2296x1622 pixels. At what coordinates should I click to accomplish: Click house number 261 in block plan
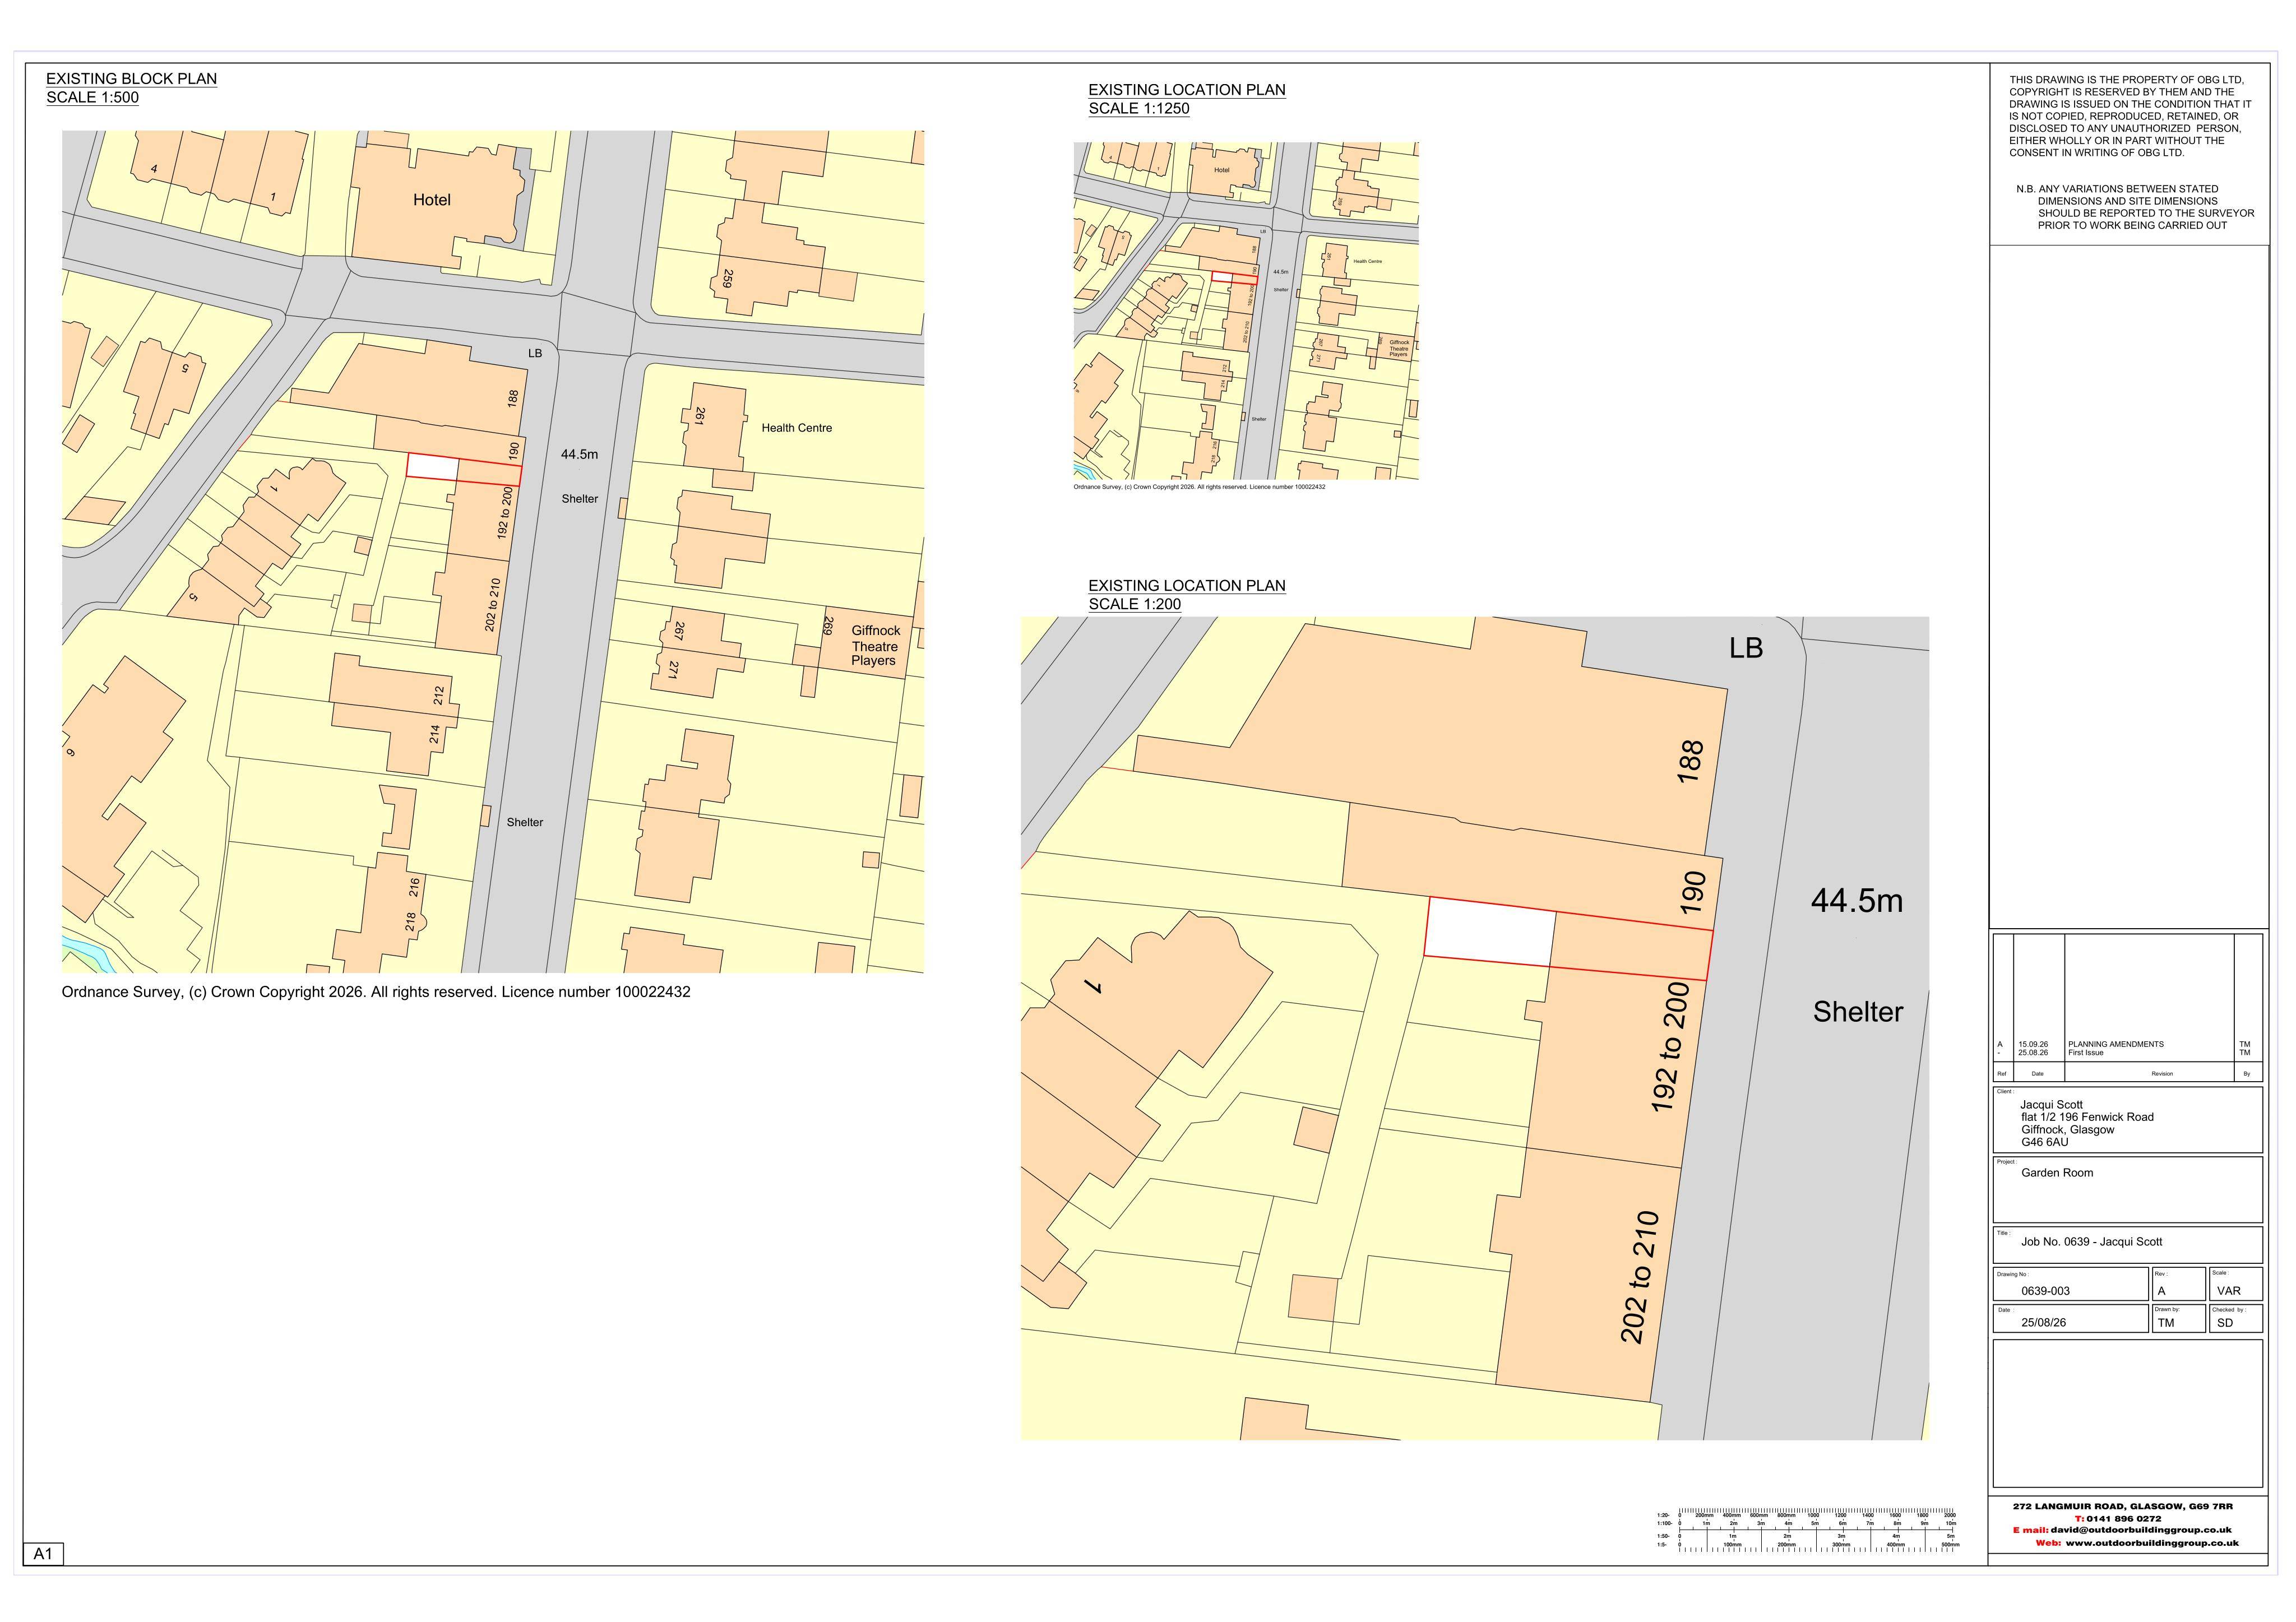700,416
